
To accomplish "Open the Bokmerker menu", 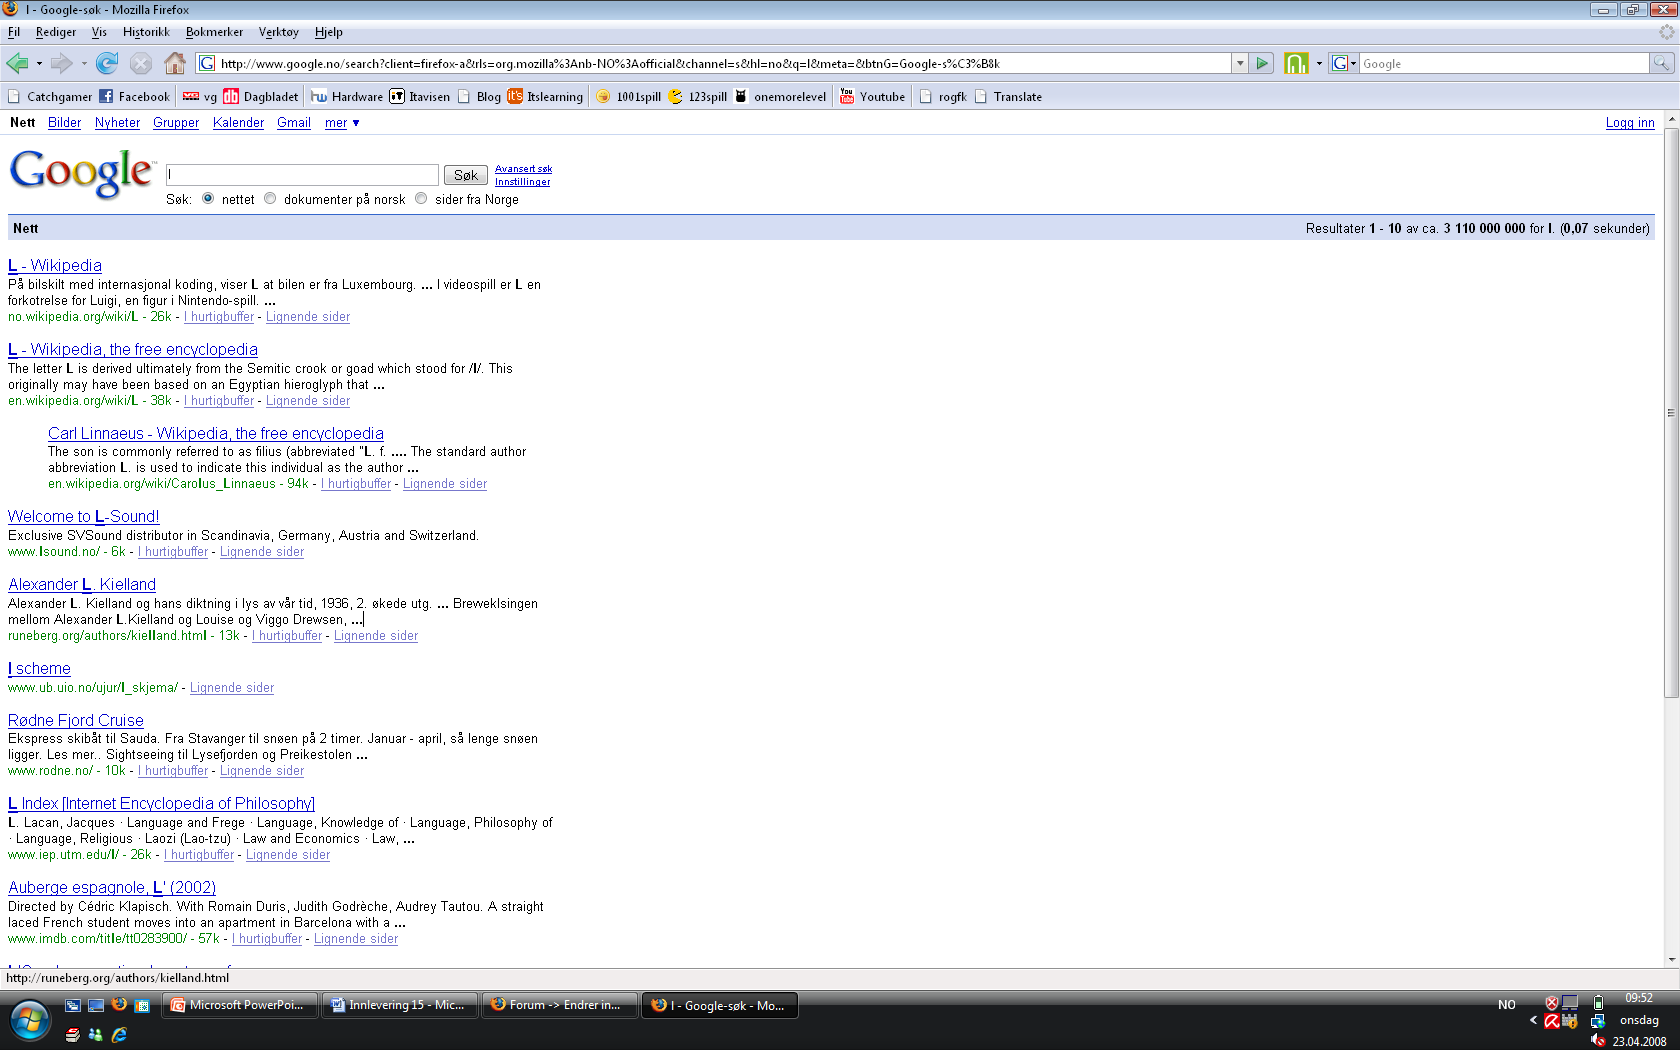I will [214, 32].
